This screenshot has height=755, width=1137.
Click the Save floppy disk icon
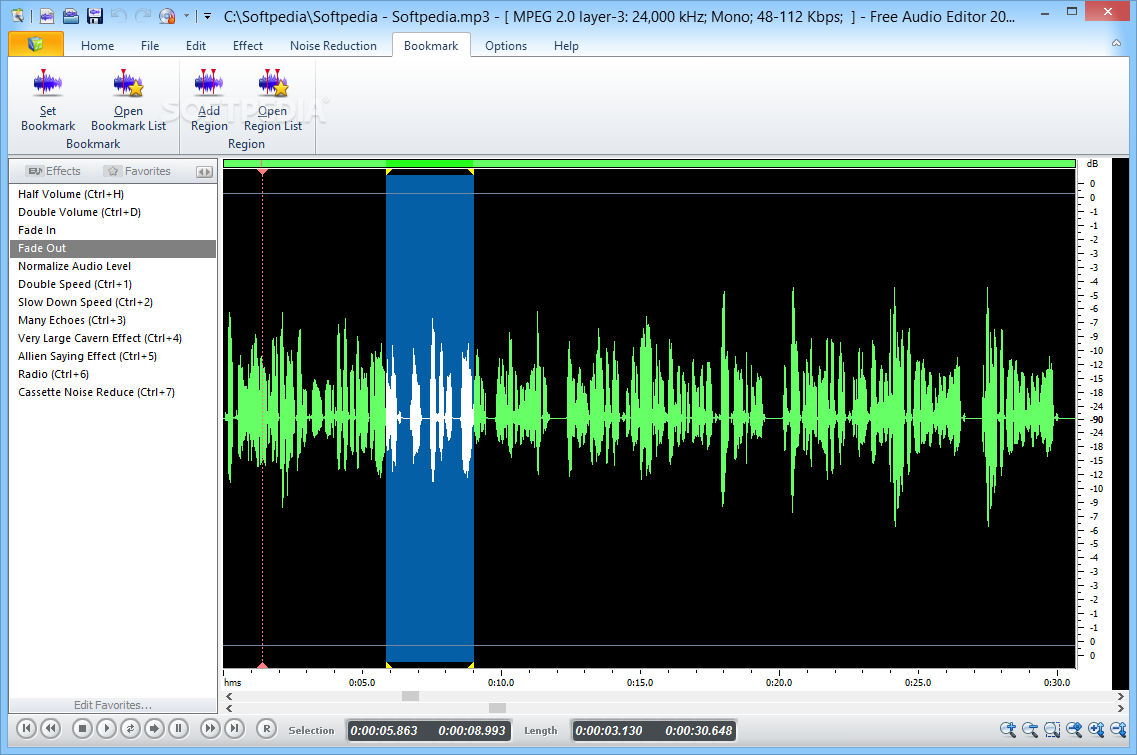pyautogui.click(x=94, y=15)
